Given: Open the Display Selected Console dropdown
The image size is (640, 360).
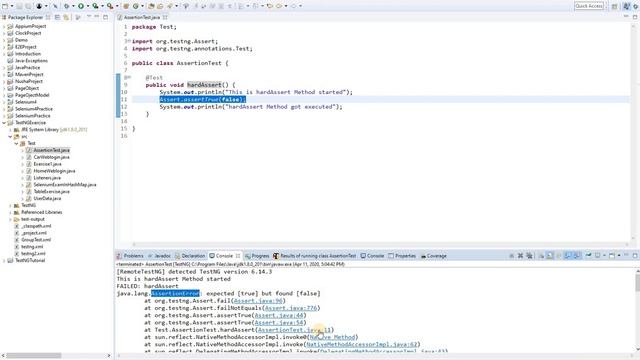Looking at the screenshot, I should tap(604, 256).
